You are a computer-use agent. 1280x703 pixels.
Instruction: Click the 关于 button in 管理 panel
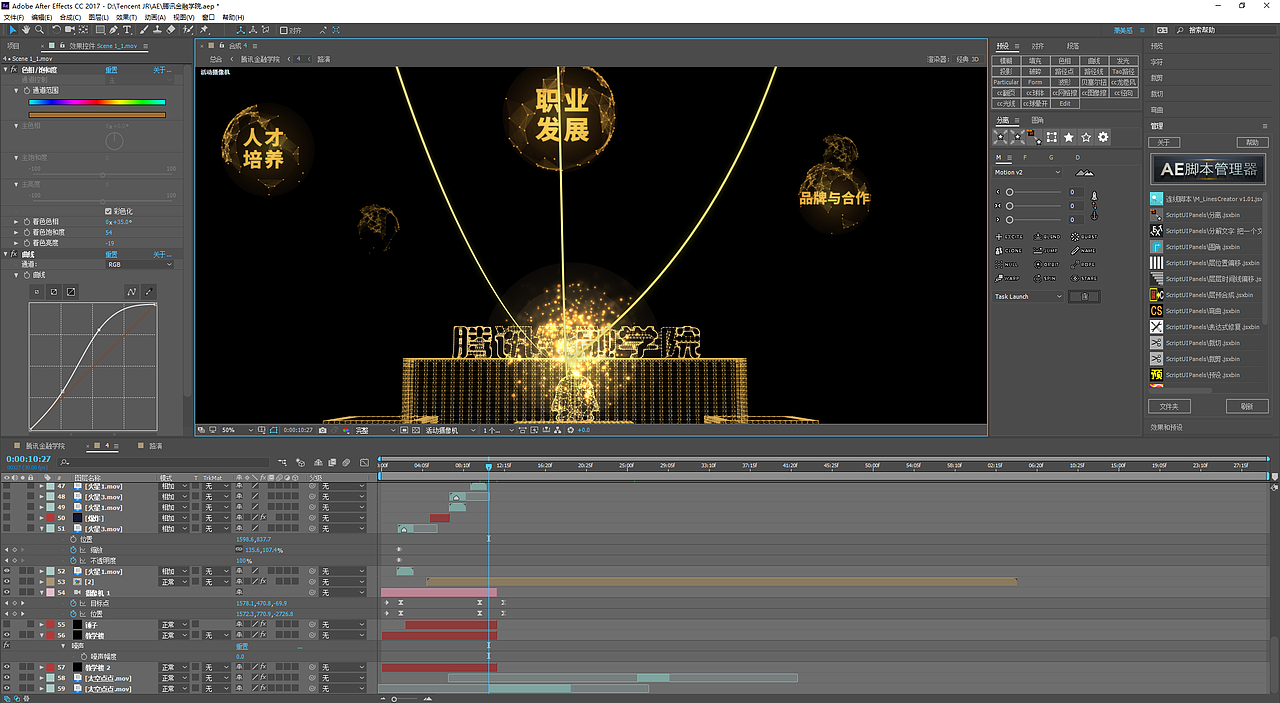coord(1166,142)
